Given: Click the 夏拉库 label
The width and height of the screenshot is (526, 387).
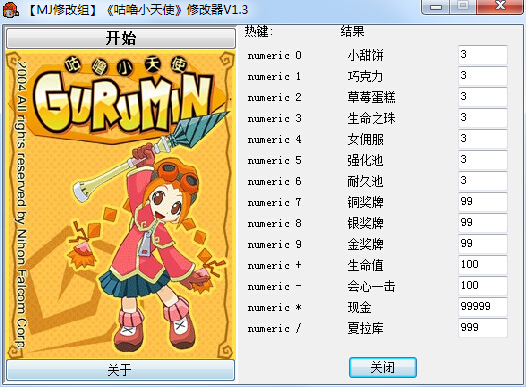Looking at the screenshot, I should (365, 328).
